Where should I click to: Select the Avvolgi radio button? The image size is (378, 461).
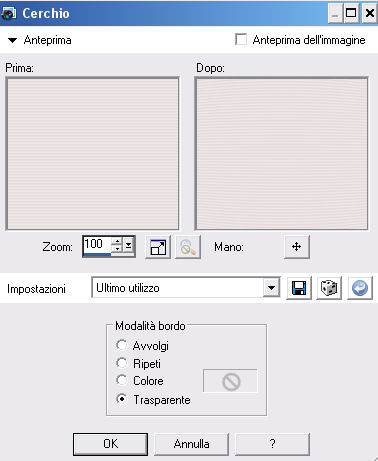coord(121,345)
